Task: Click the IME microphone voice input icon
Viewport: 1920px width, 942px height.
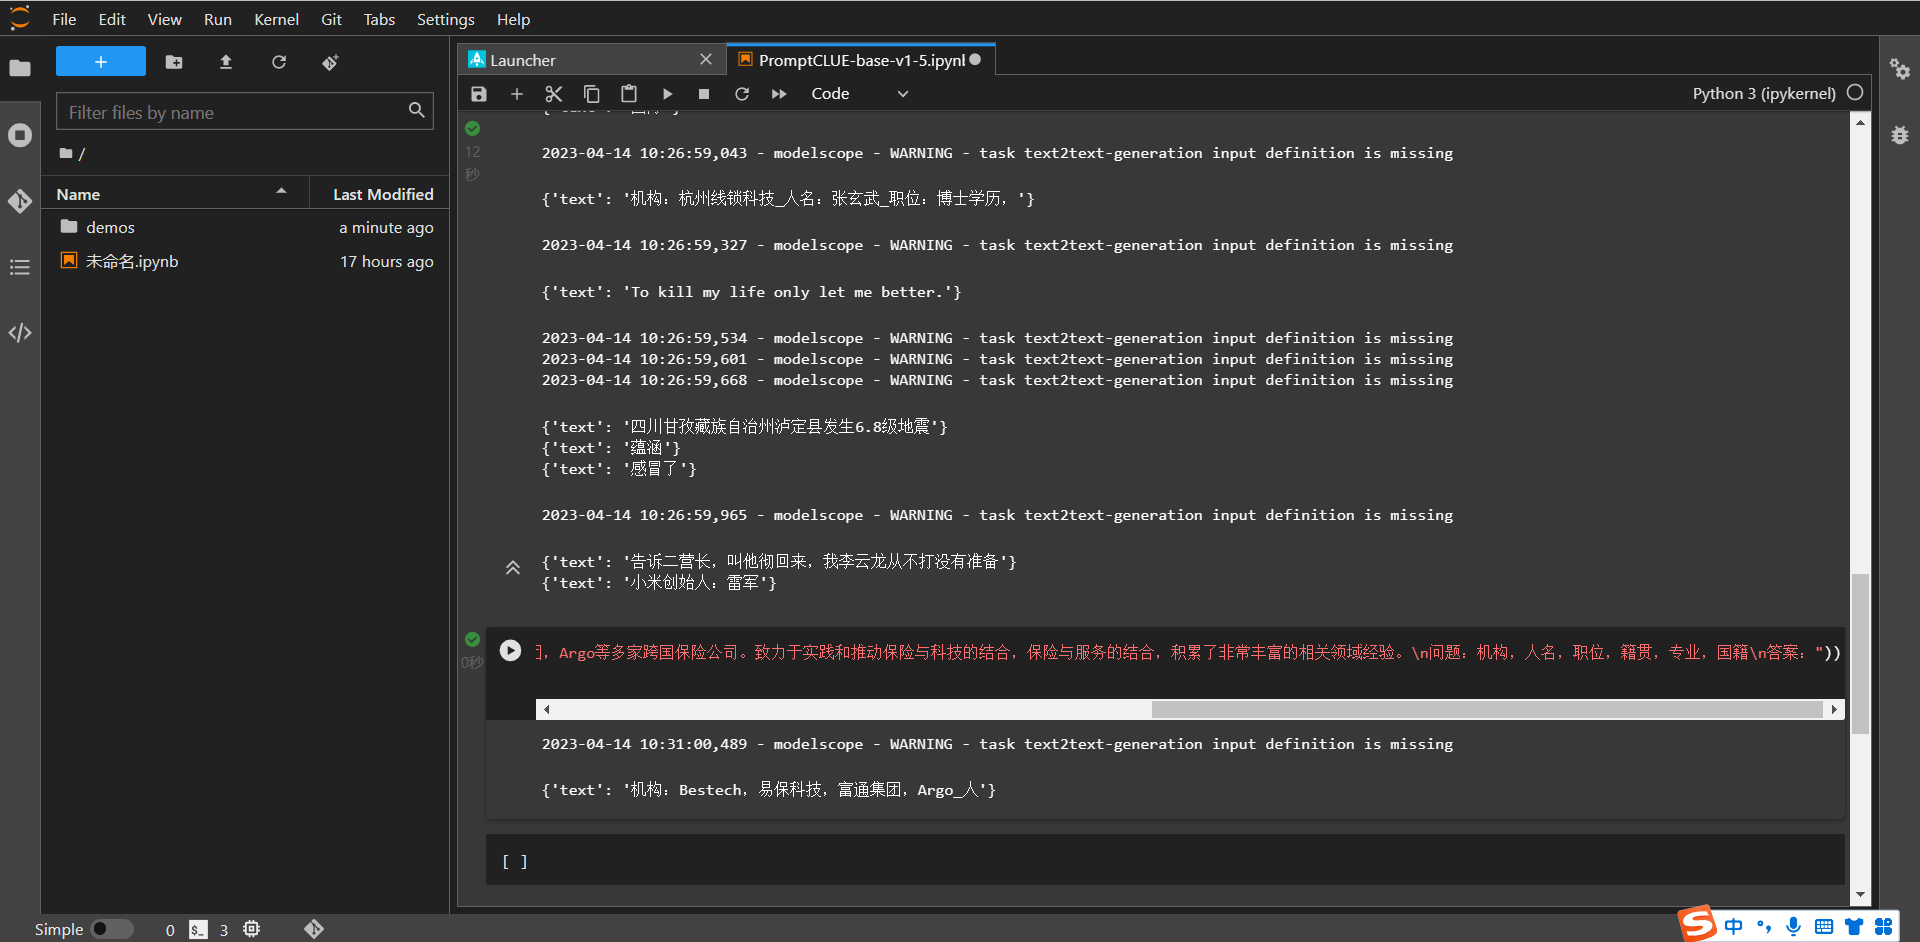Action: pyautogui.click(x=1794, y=927)
